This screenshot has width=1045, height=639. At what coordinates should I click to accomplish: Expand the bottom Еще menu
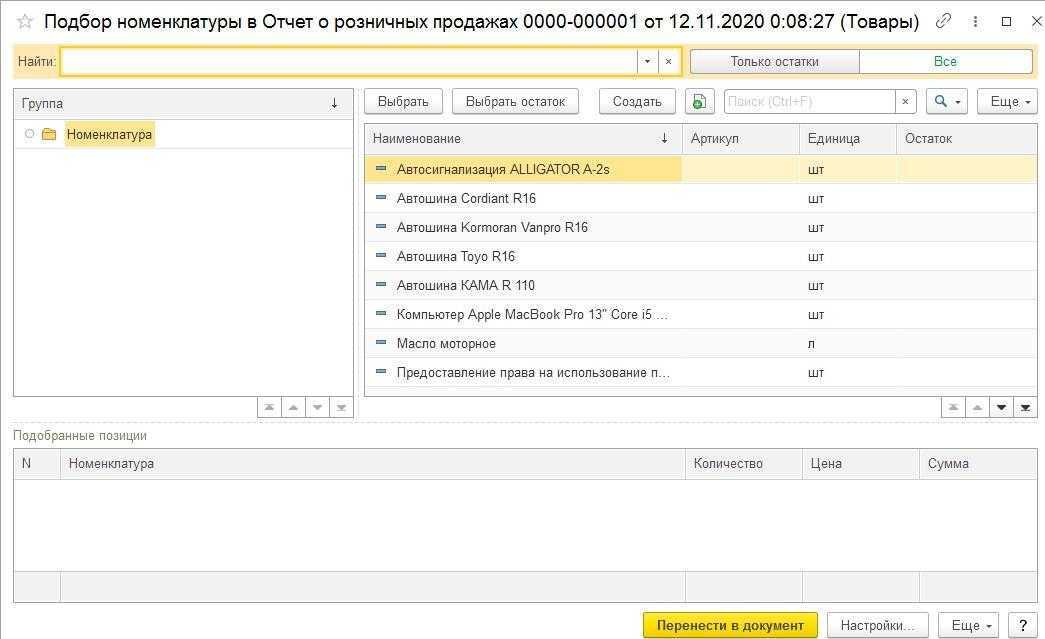point(971,625)
